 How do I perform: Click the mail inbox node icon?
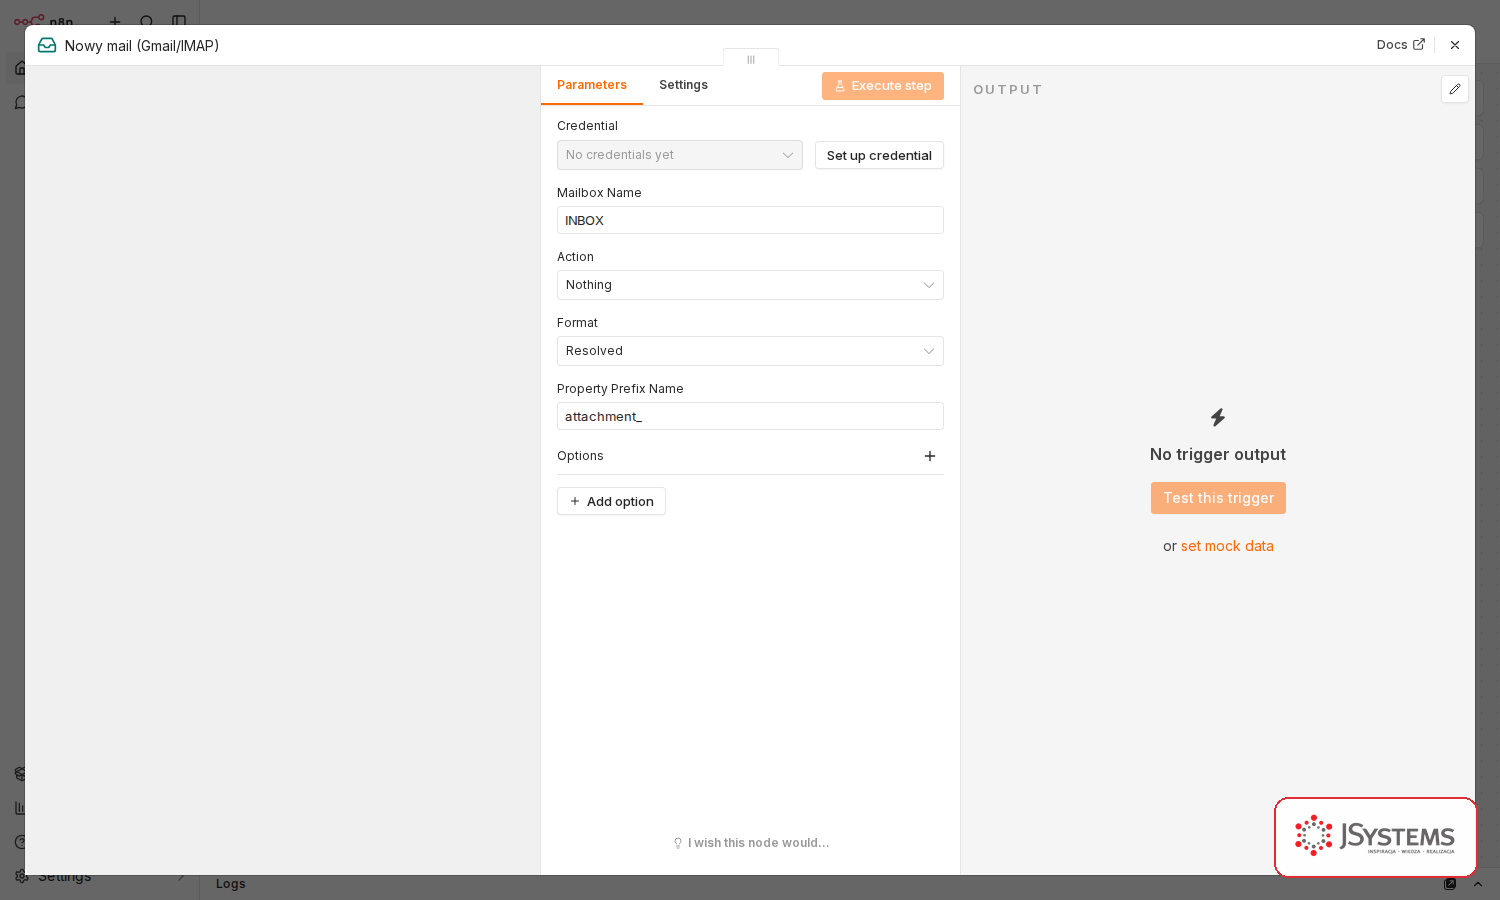(x=47, y=45)
